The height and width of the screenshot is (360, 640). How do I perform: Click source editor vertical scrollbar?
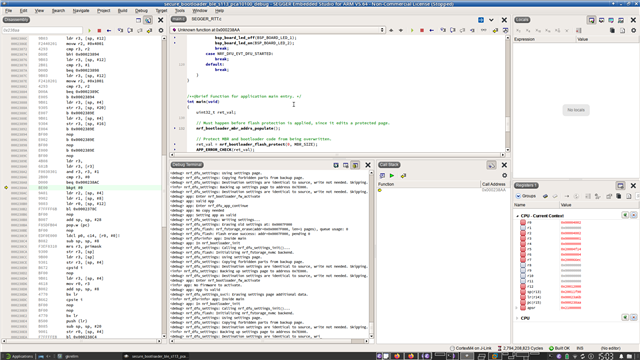click(508, 93)
